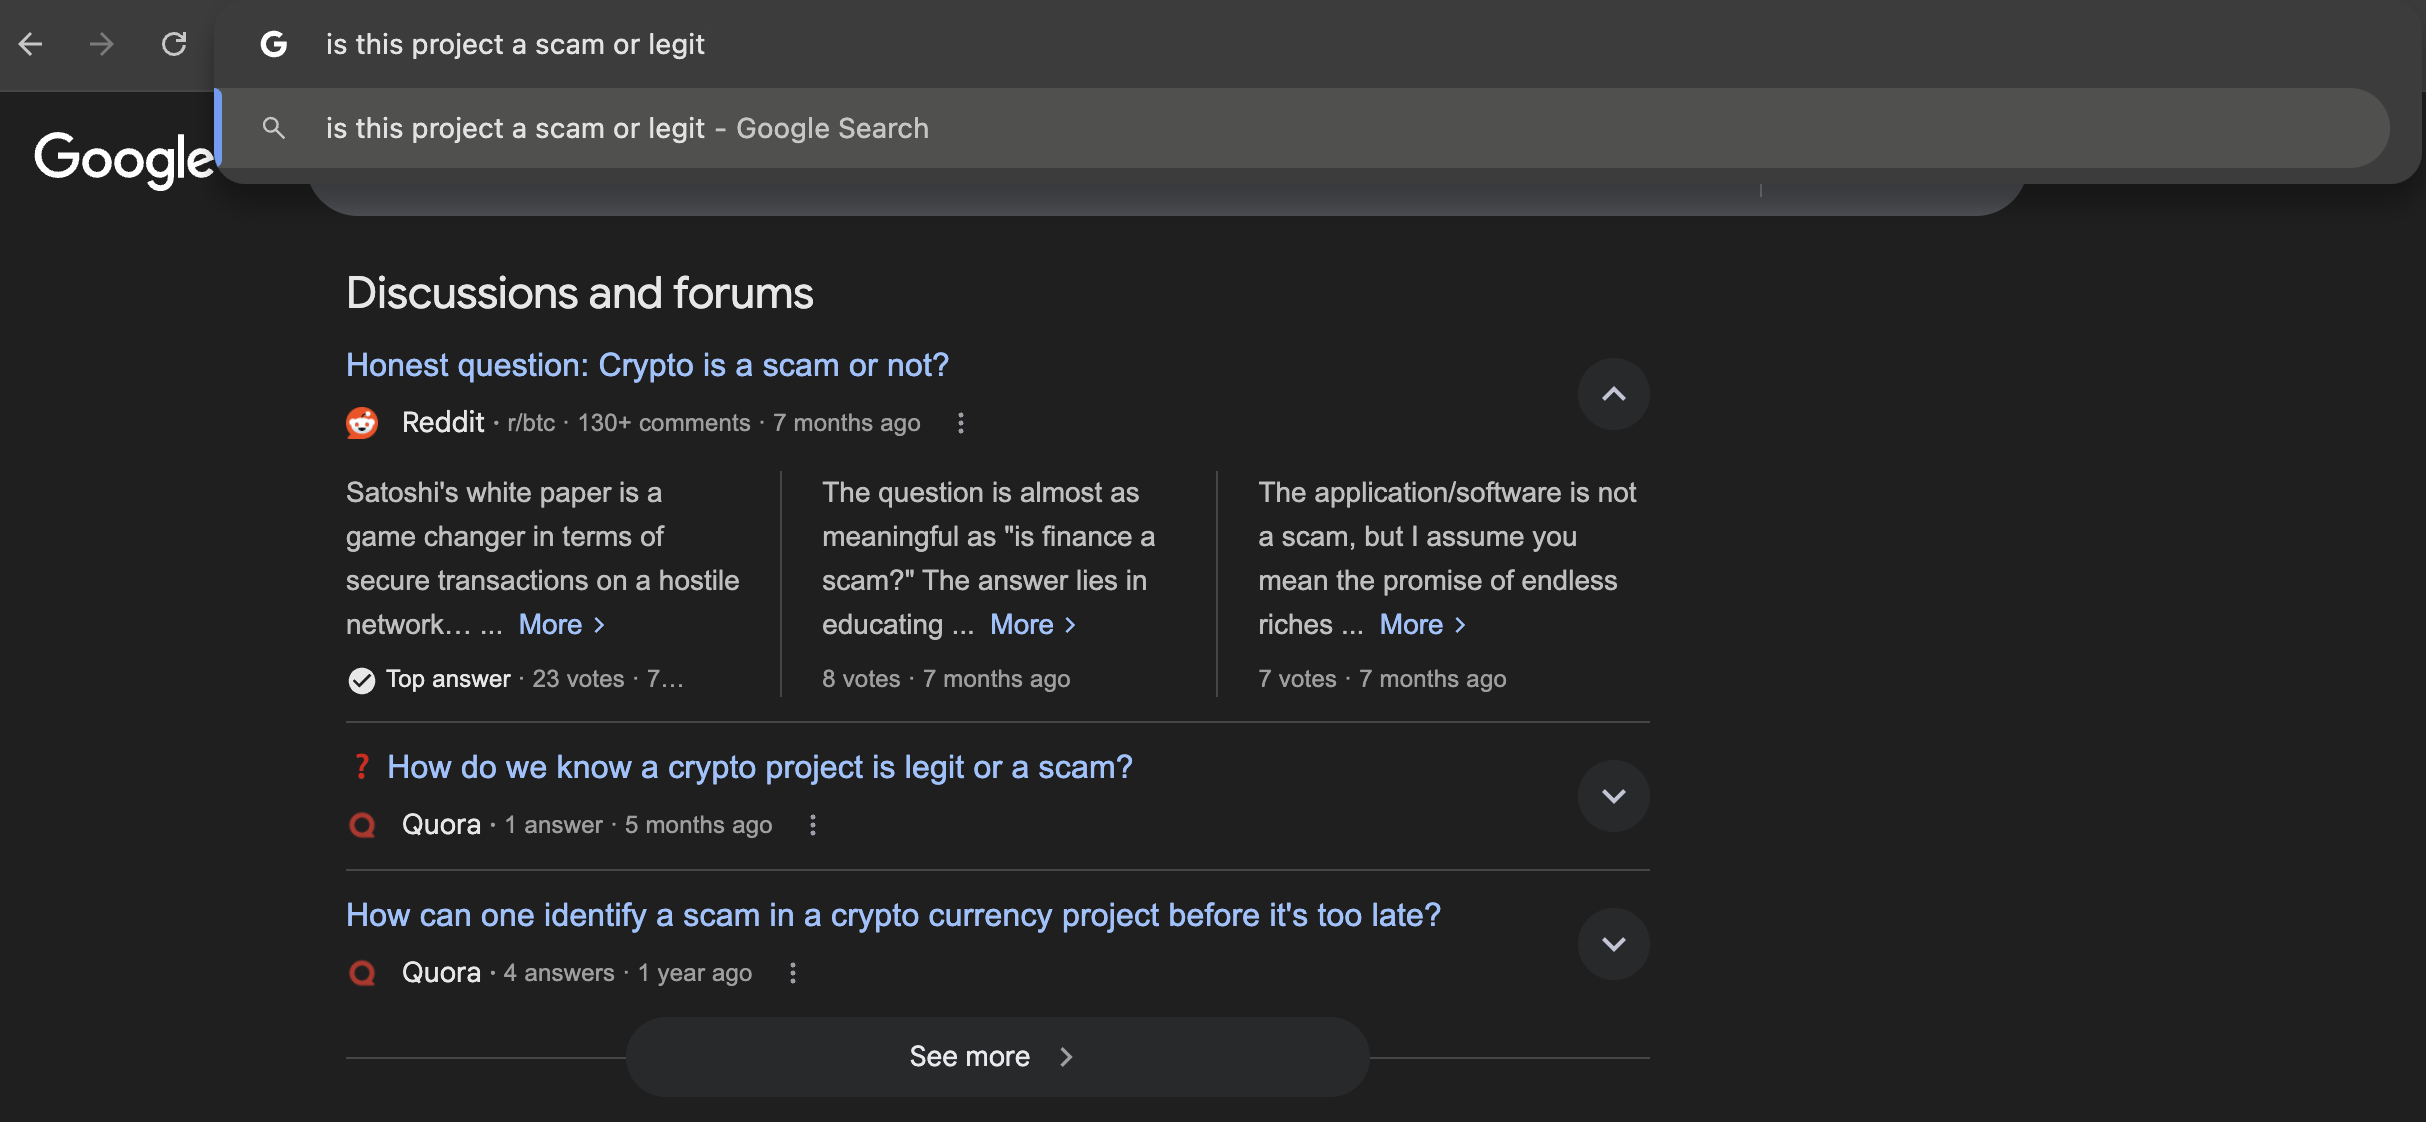Screen dimensions: 2426x1122
Task: Open 'How do we know a crypto project is legit or a scam?'
Action: point(760,767)
